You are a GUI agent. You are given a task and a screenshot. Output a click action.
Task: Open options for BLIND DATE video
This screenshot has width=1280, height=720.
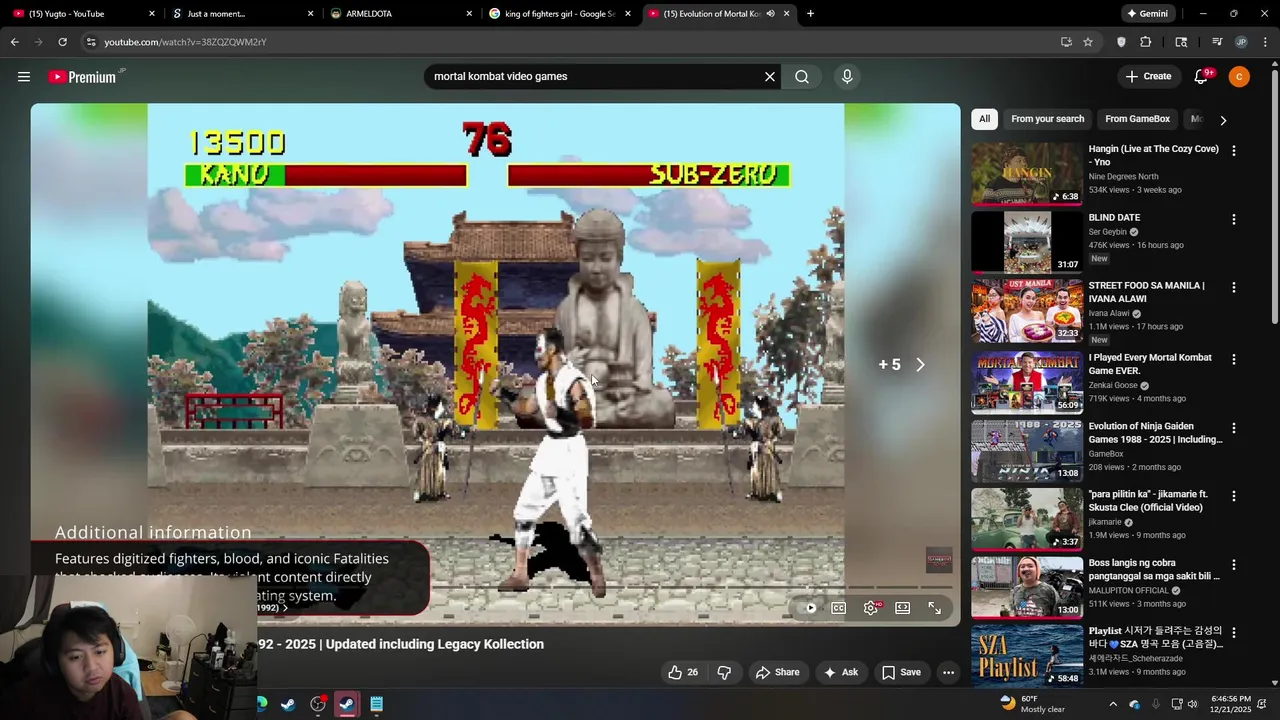(x=1233, y=219)
